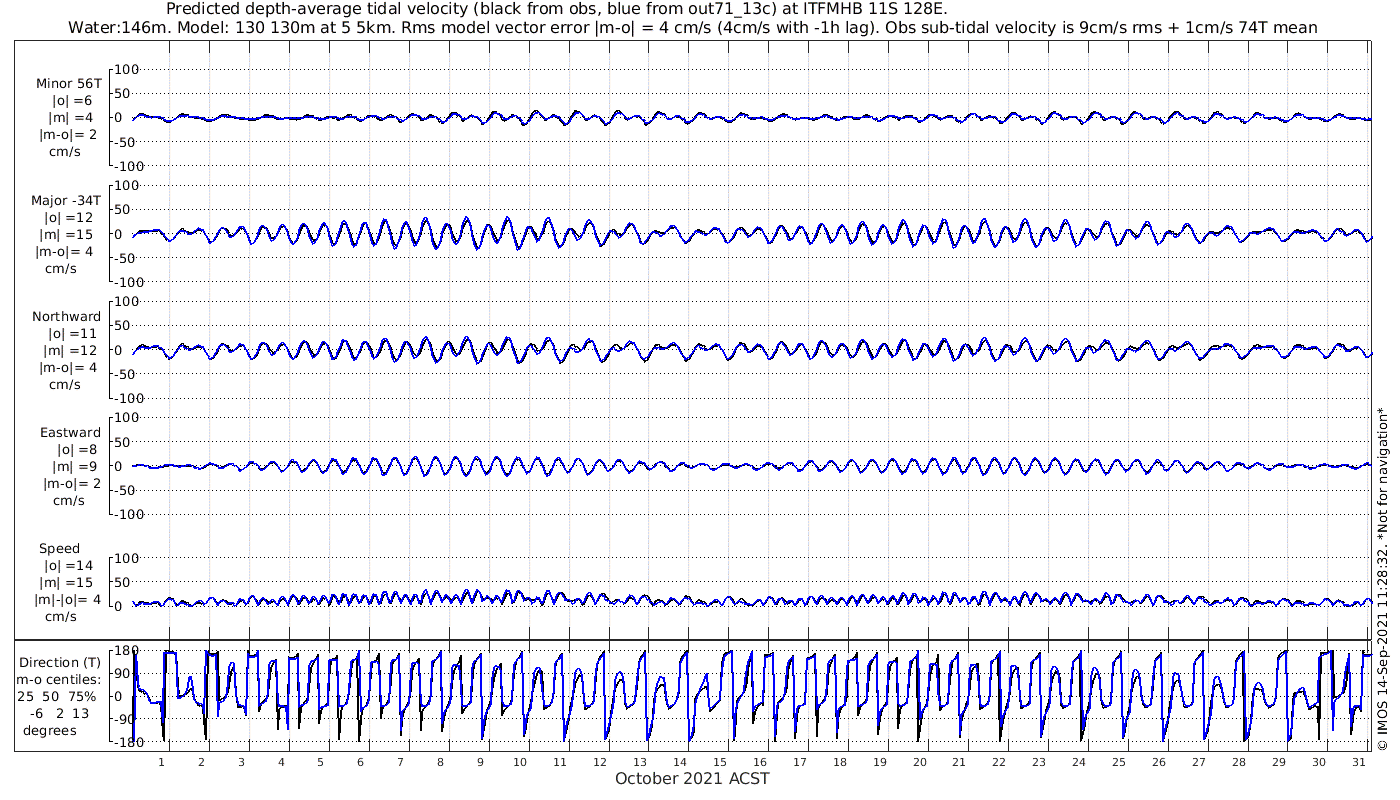Click the vertical IMOS copyright notice text
The height and width of the screenshot is (800, 1400).
[1382, 577]
